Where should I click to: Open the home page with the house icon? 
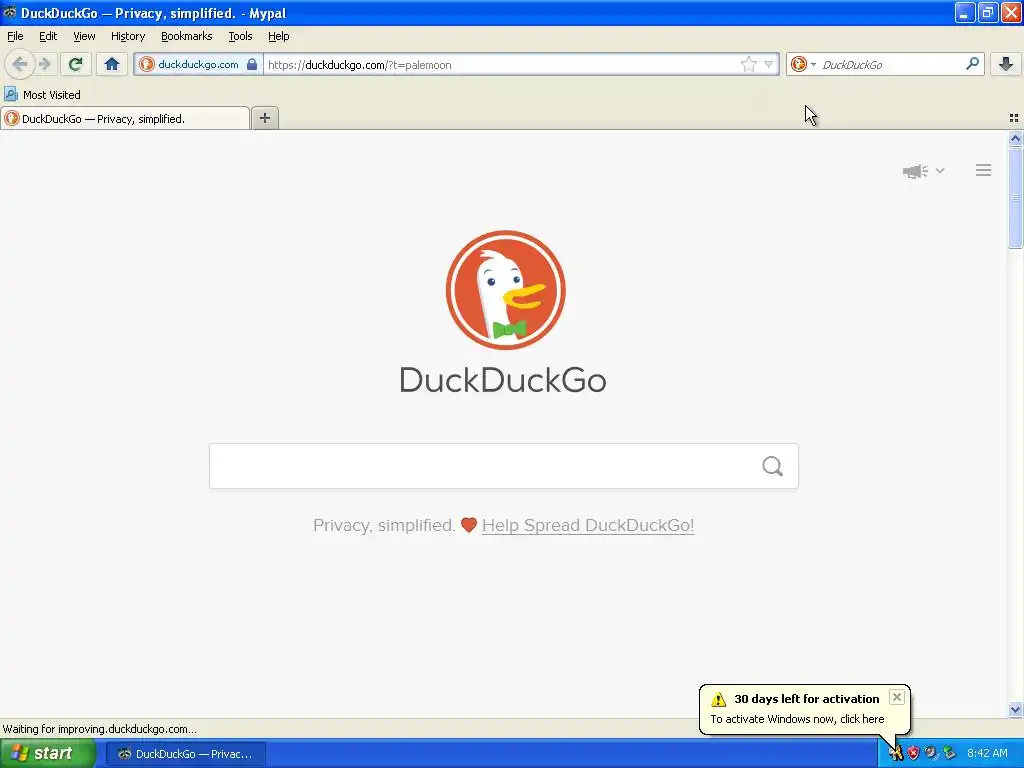coord(112,64)
